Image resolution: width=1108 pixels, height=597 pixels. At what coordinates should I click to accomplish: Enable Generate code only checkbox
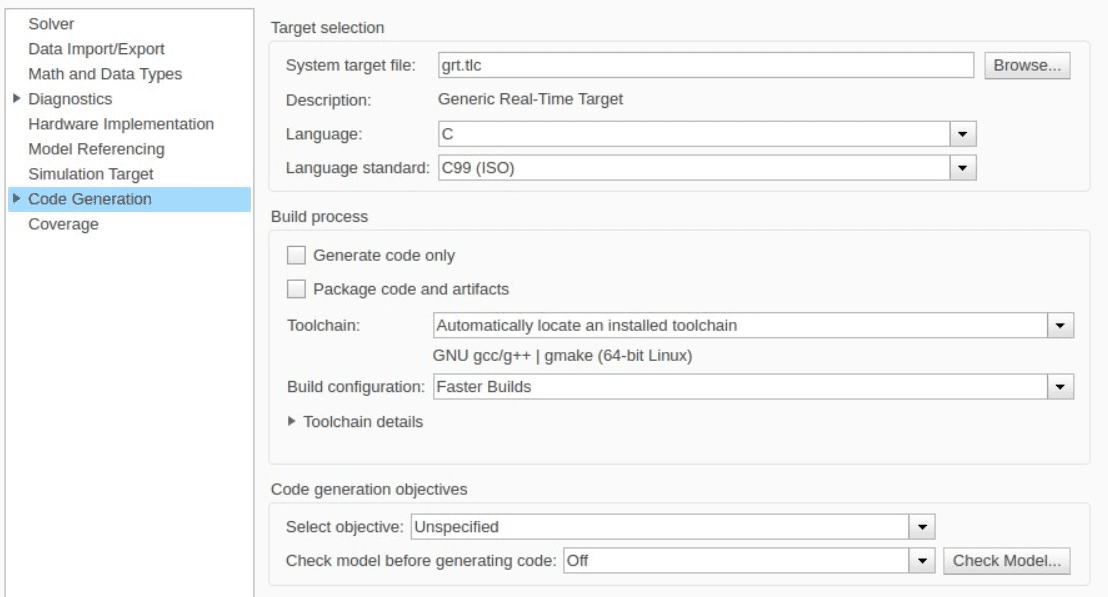point(297,255)
